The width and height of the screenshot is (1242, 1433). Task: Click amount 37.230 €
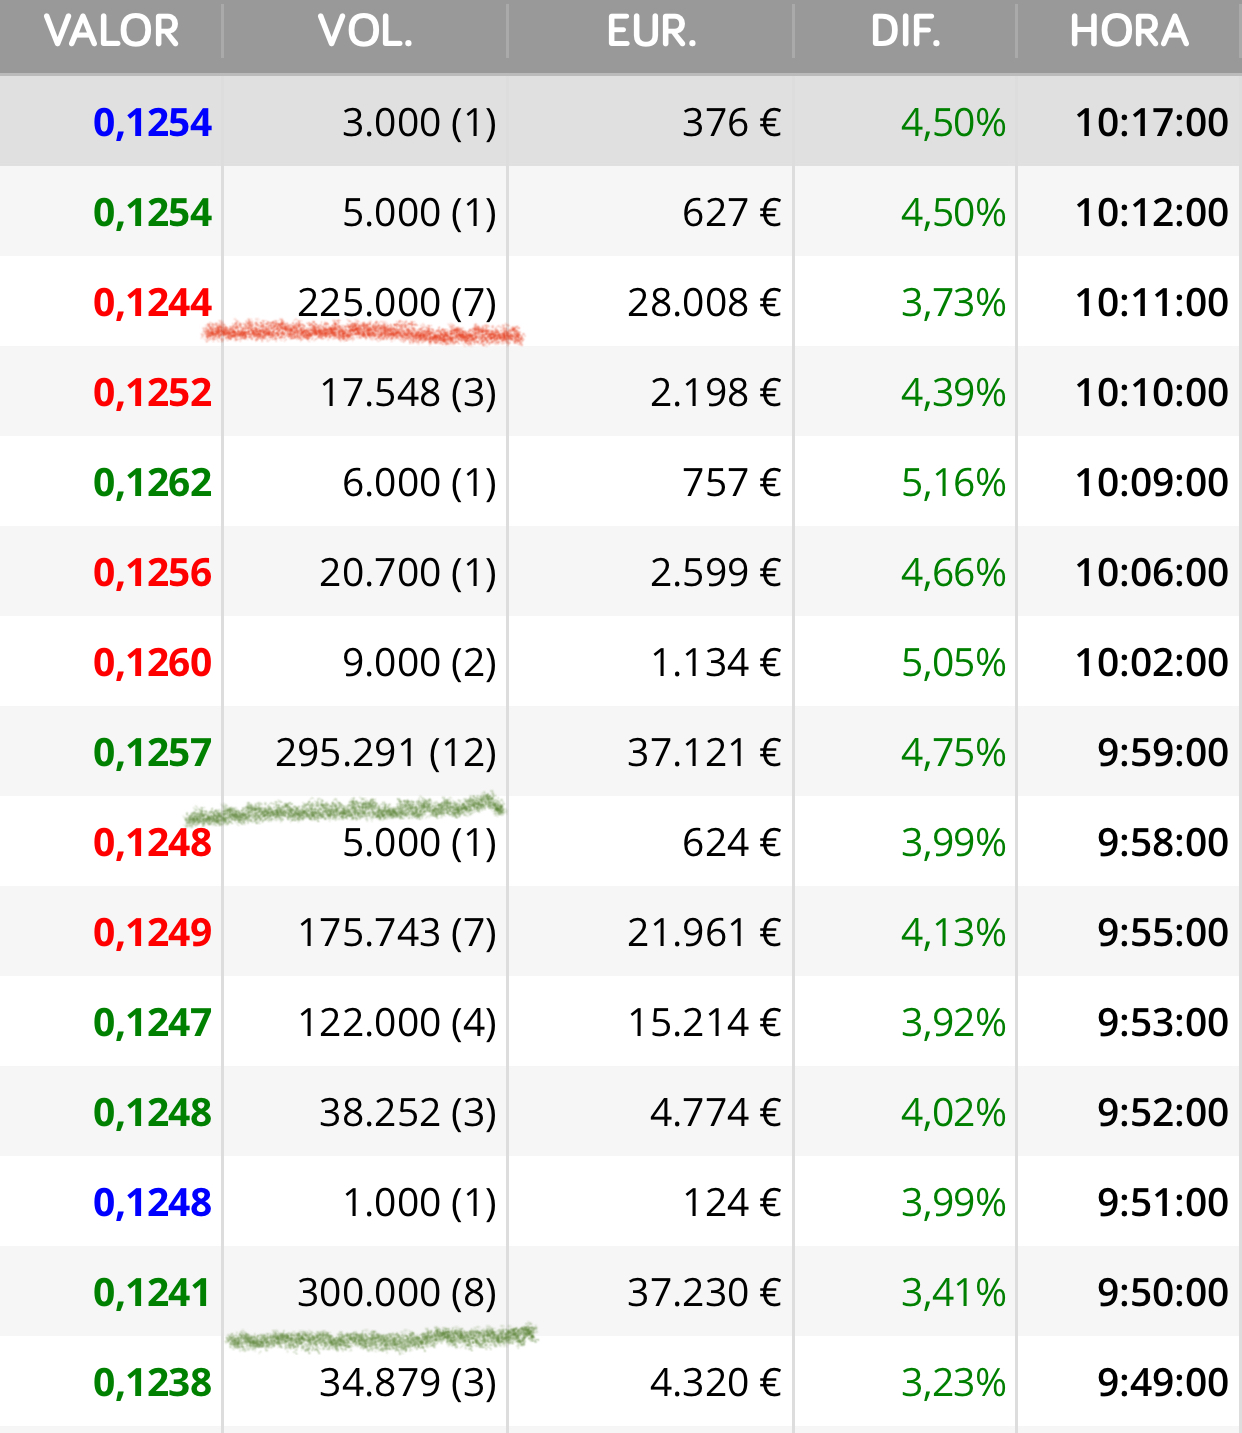(704, 1293)
